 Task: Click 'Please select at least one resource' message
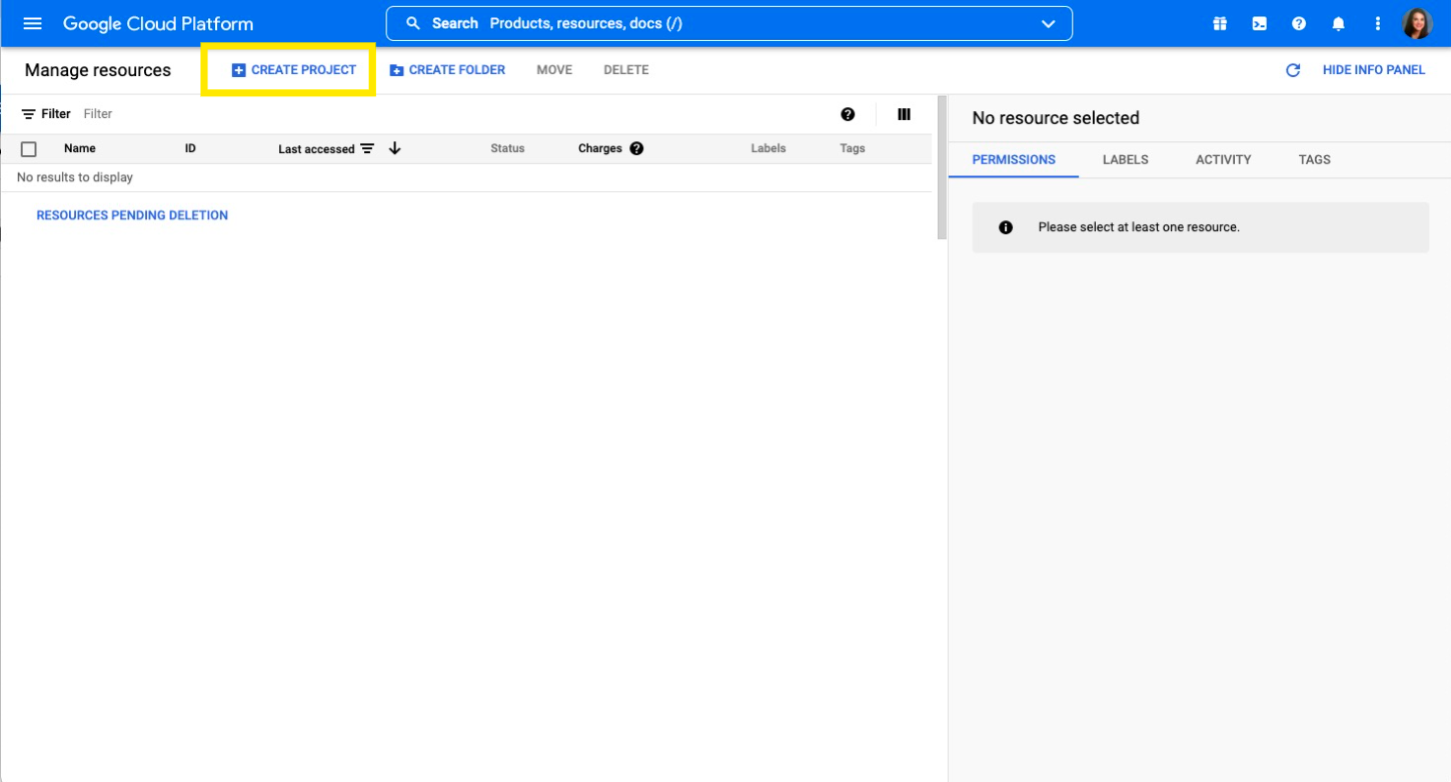pos(1139,227)
